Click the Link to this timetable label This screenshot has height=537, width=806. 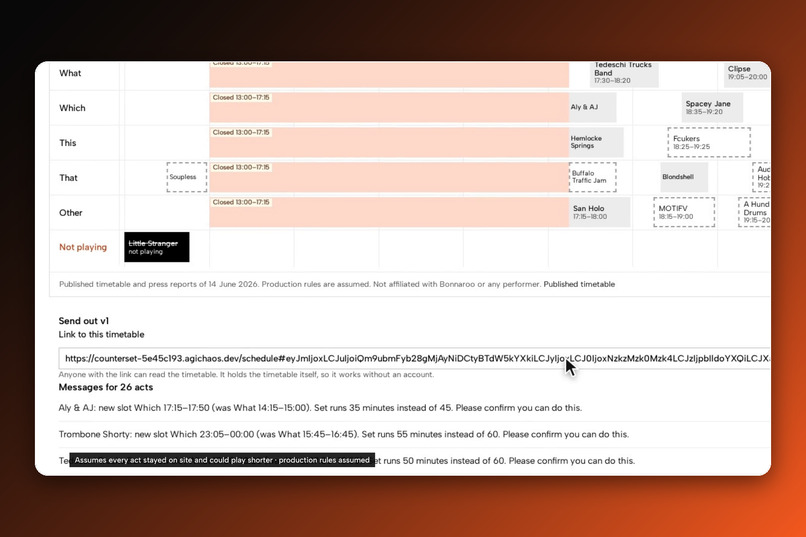(x=101, y=335)
